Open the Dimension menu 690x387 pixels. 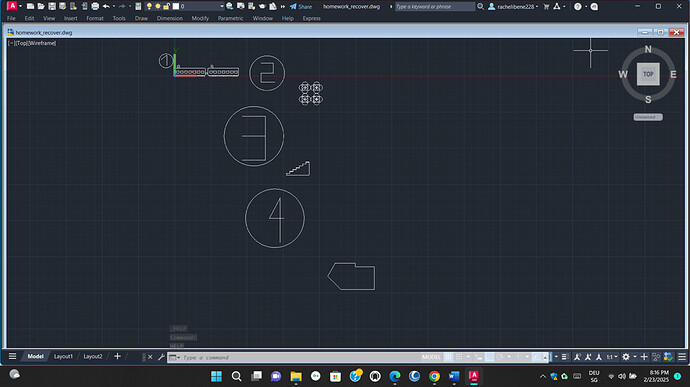(x=169, y=18)
